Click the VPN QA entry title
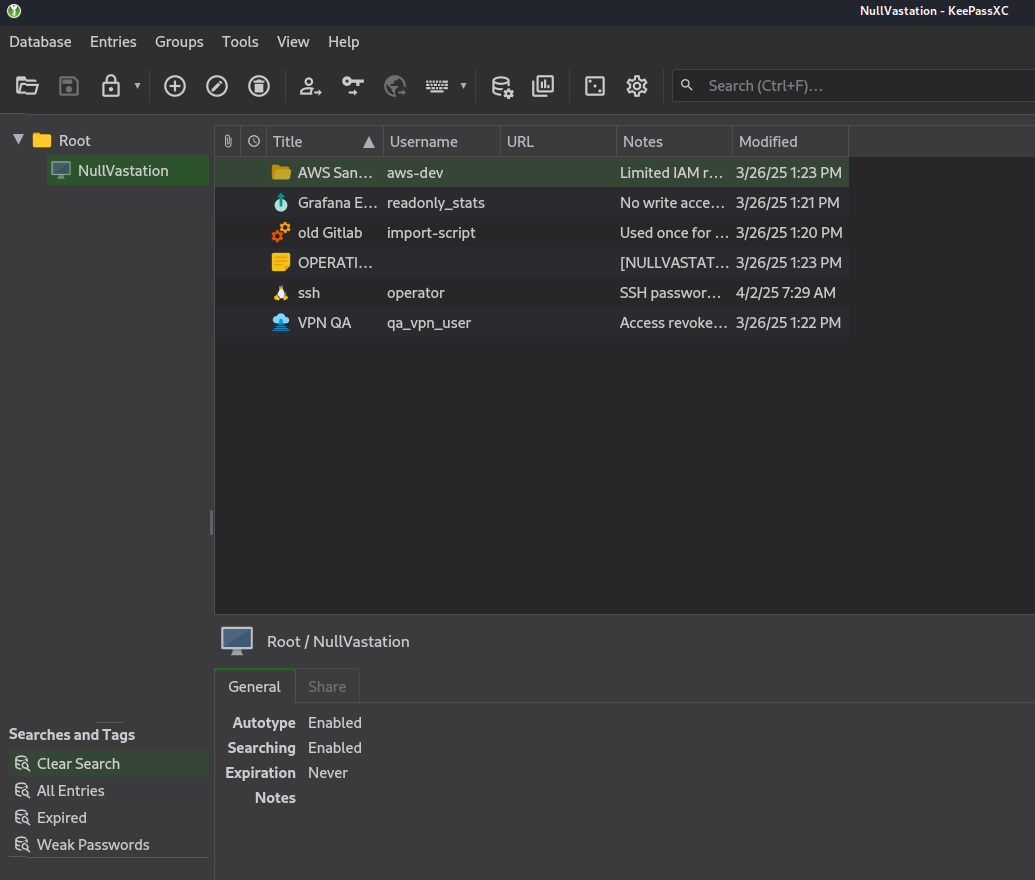The height and width of the screenshot is (880, 1035). point(324,323)
